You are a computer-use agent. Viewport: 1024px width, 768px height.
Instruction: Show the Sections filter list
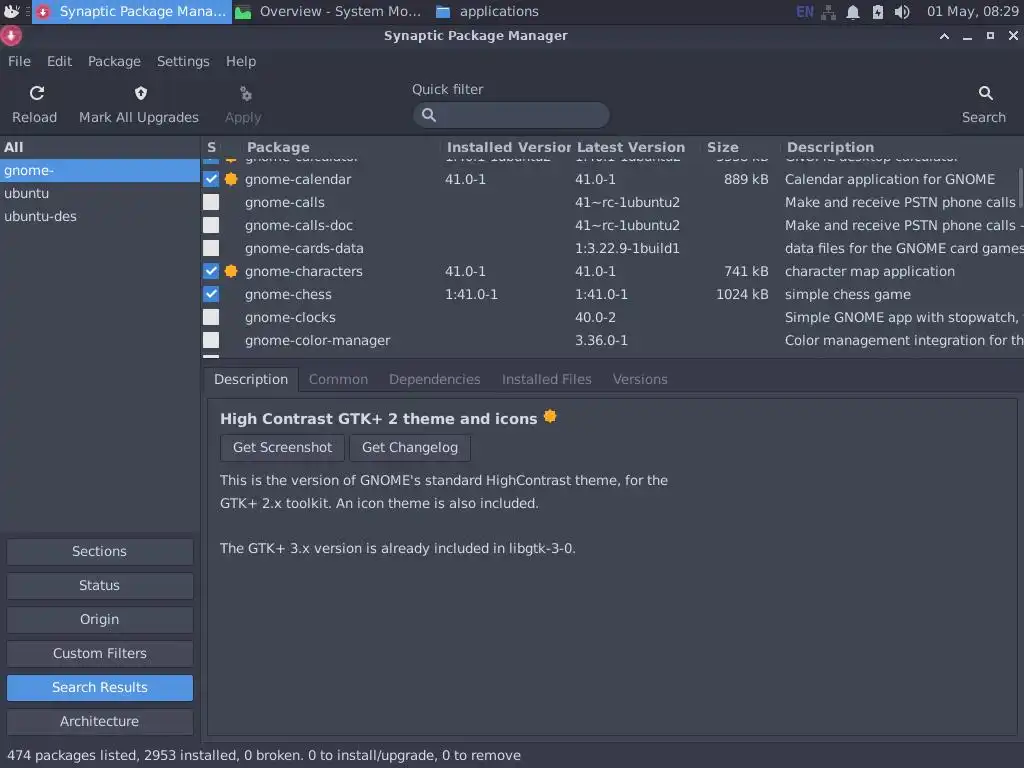point(99,551)
